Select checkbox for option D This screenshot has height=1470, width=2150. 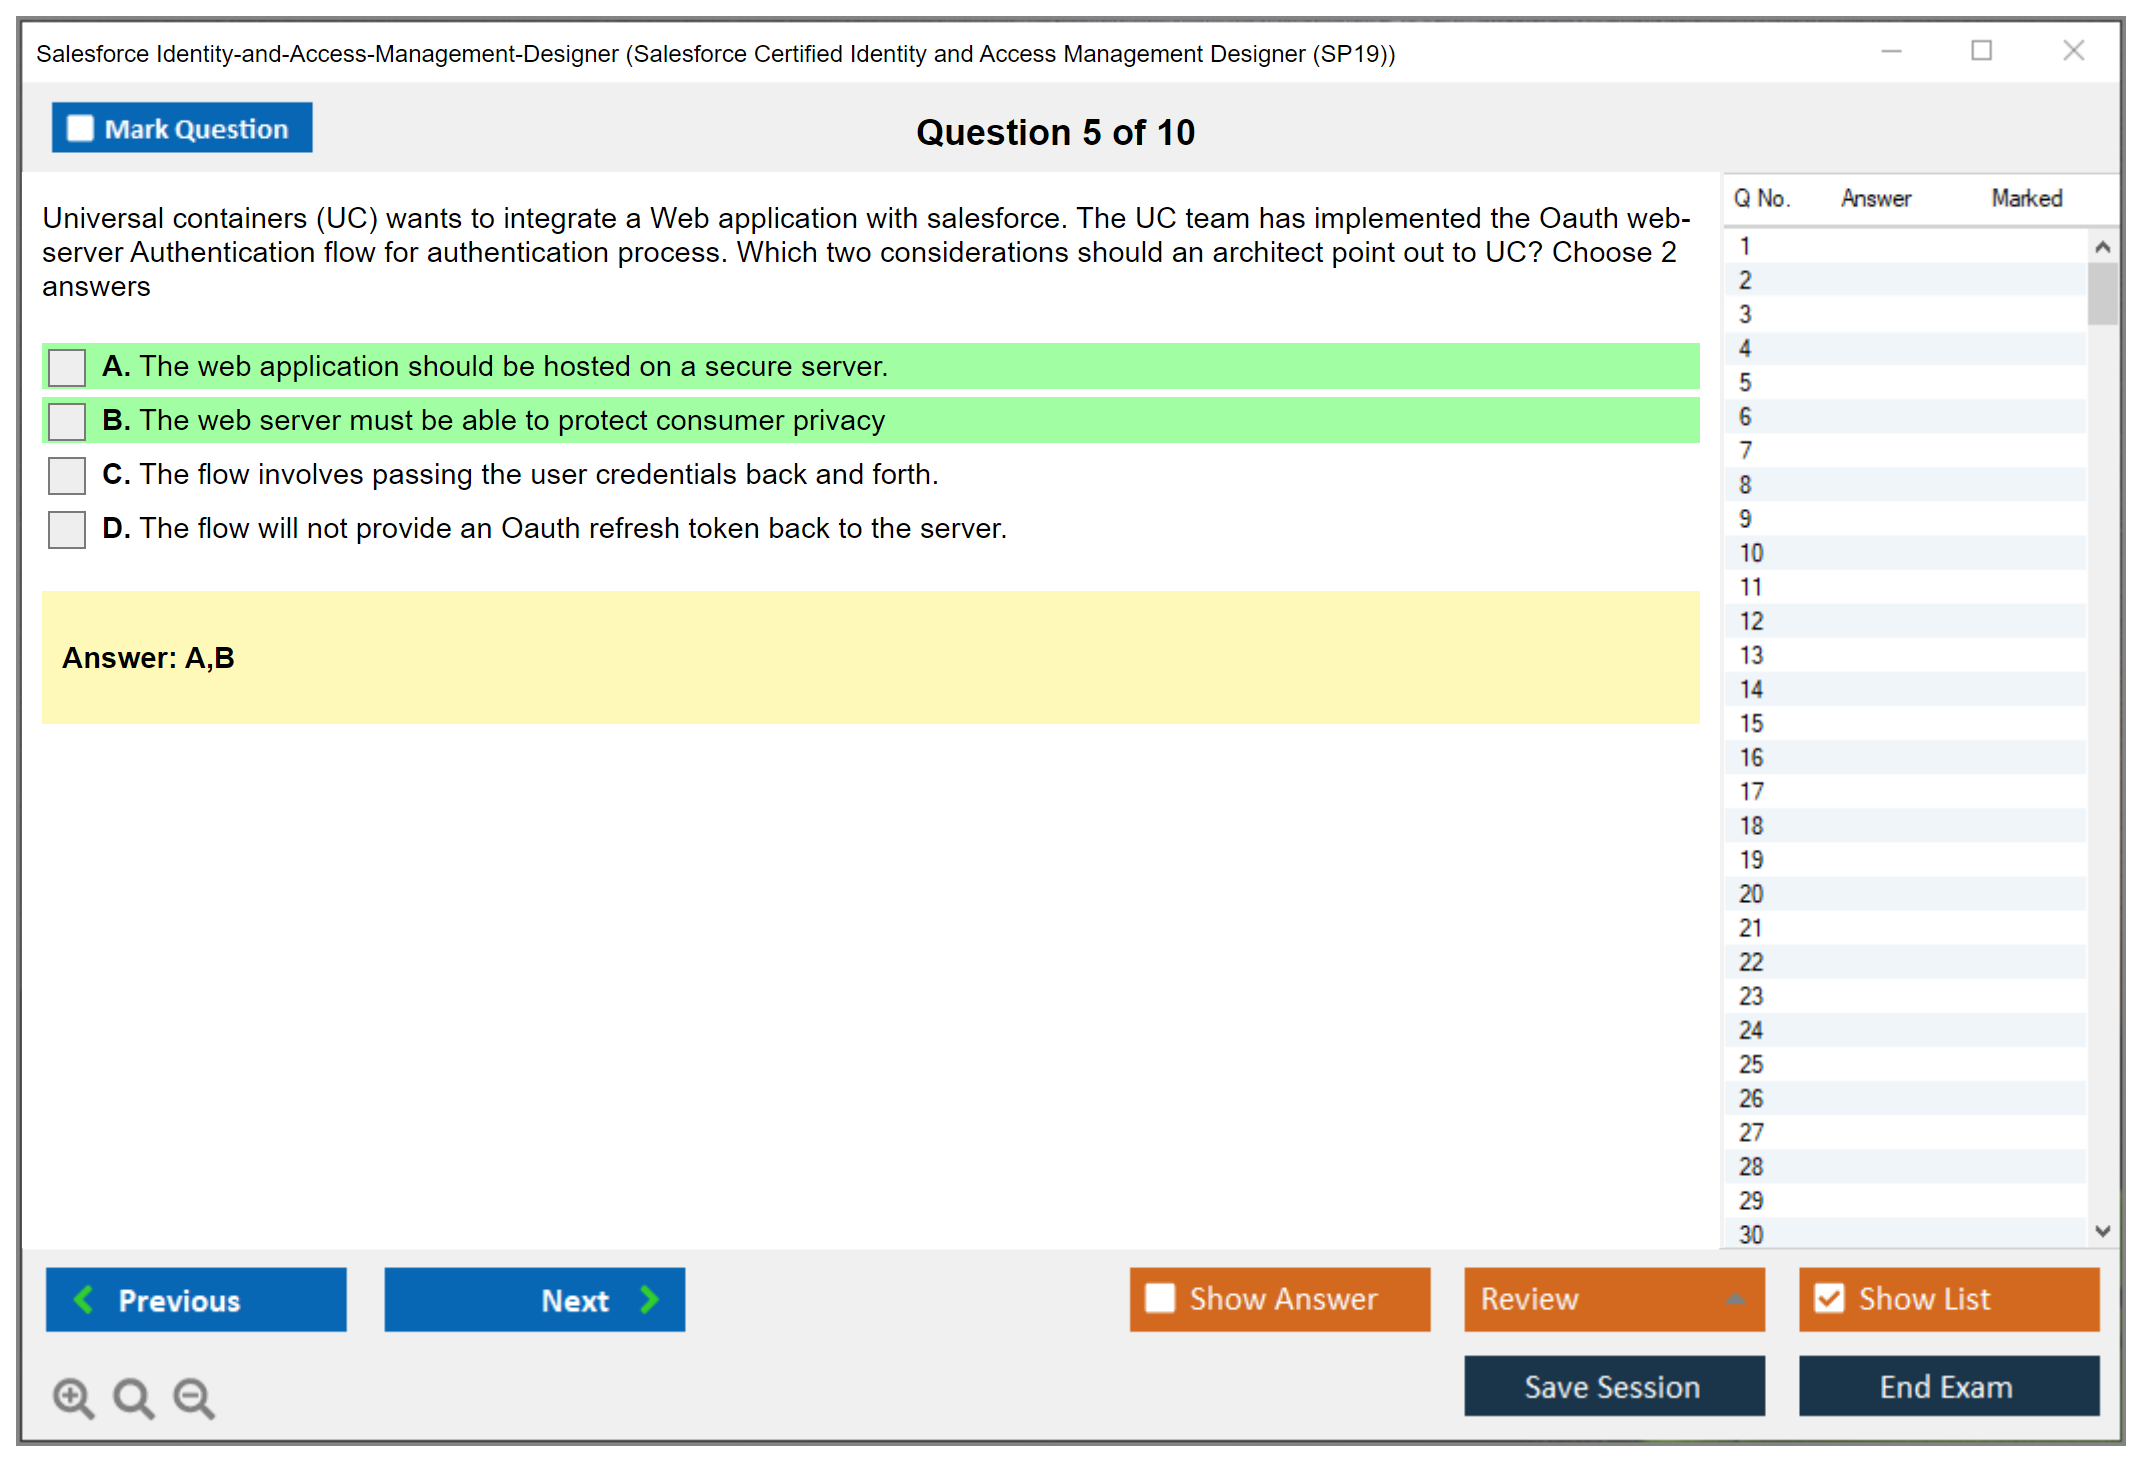[x=67, y=529]
